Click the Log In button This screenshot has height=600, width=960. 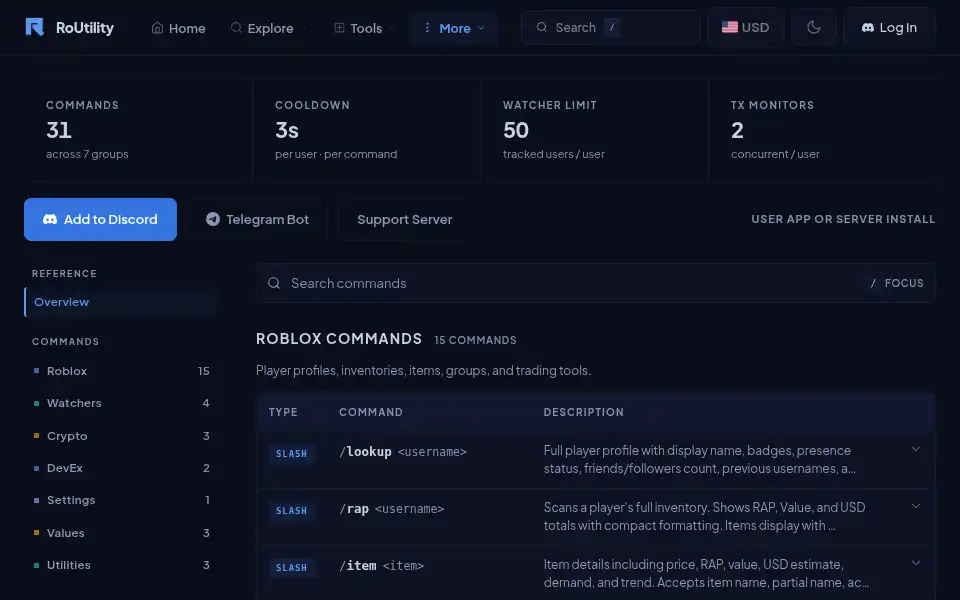[889, 28]
